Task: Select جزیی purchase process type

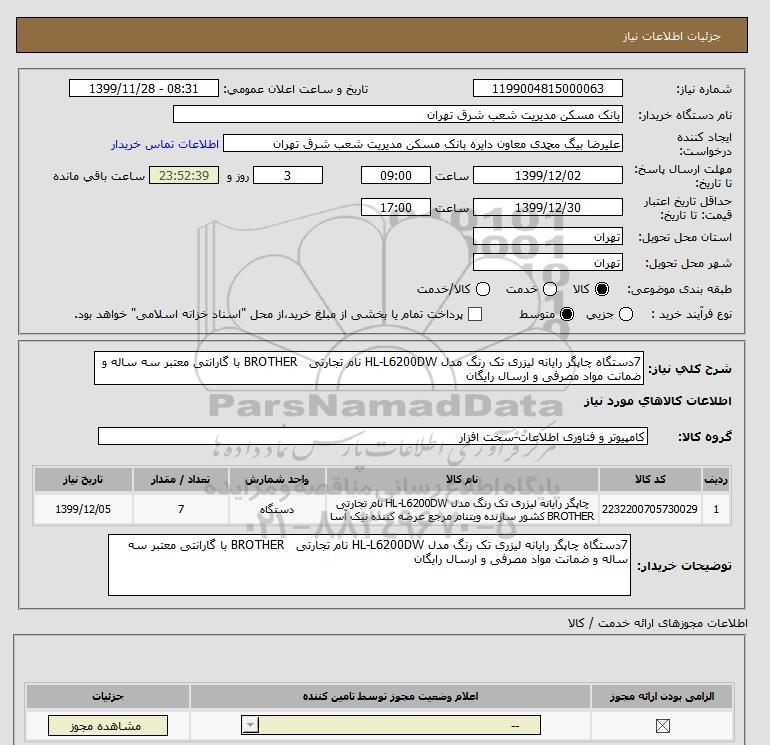Action: (627, 315)
